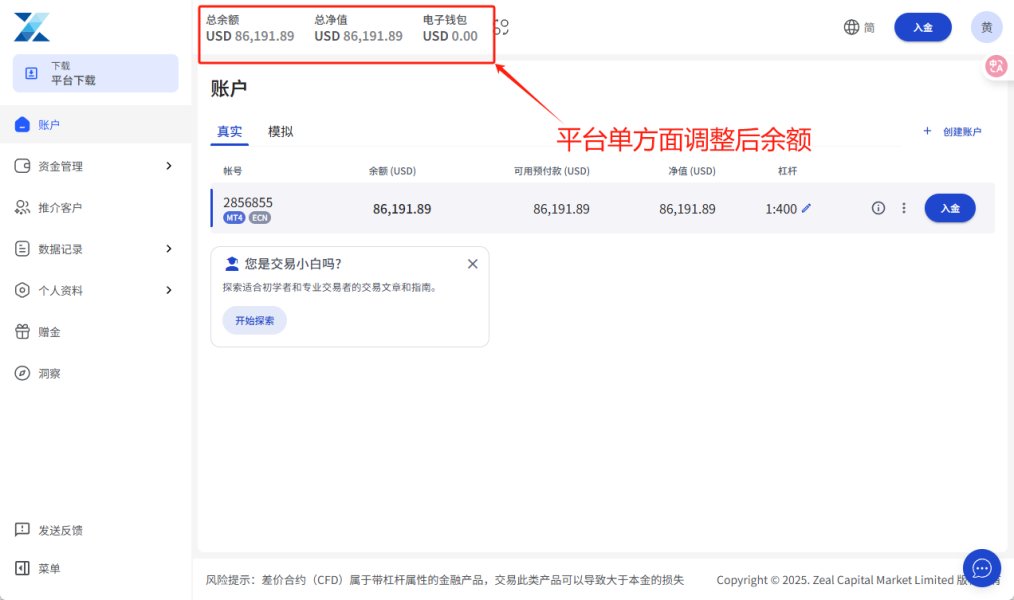The width and height of the screenshot is (1014, 600).
Task: Switch to the 真实 accounts tab
Action: click(x=230, y=132)
